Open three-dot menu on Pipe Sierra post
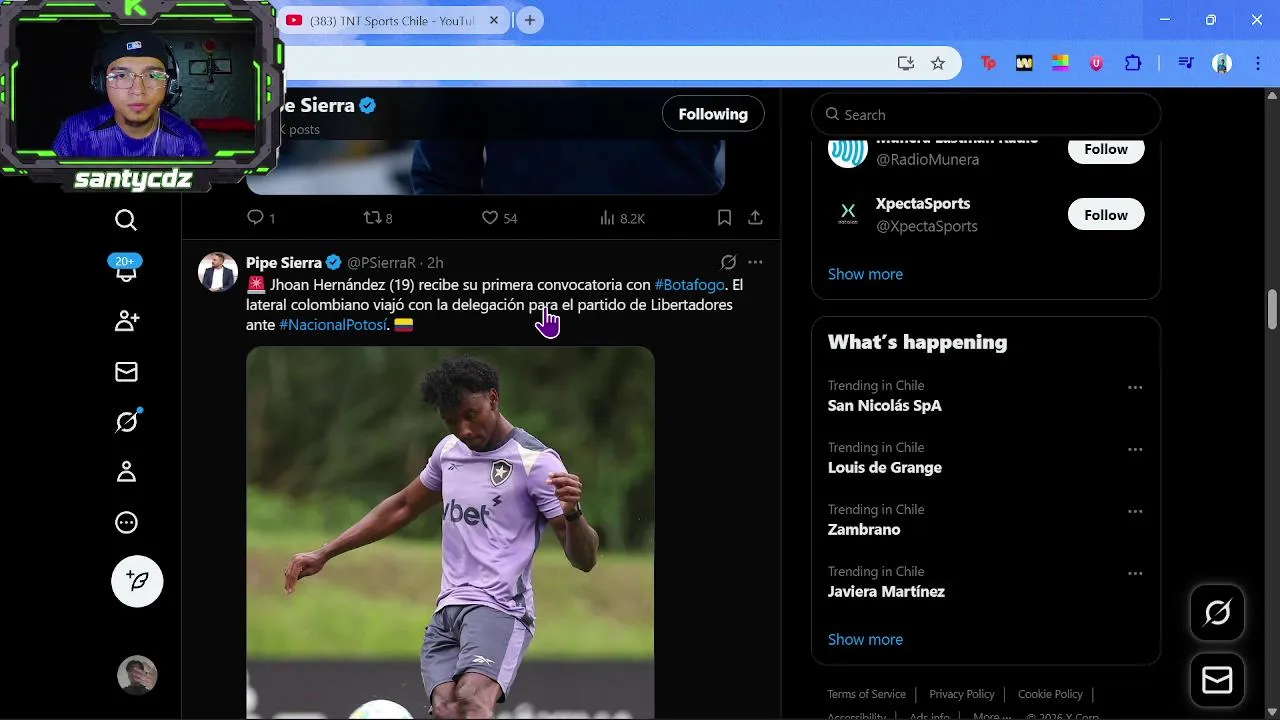Image resolution: width=1280 pixels, height=720 pixels. [x=755, y=262]
